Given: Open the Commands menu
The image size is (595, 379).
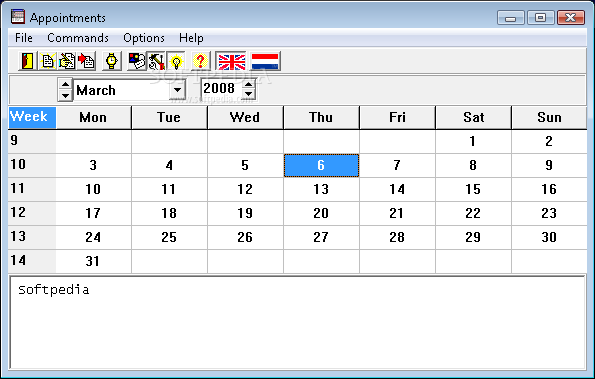Looking at the screenshot, I should [78, 38].
